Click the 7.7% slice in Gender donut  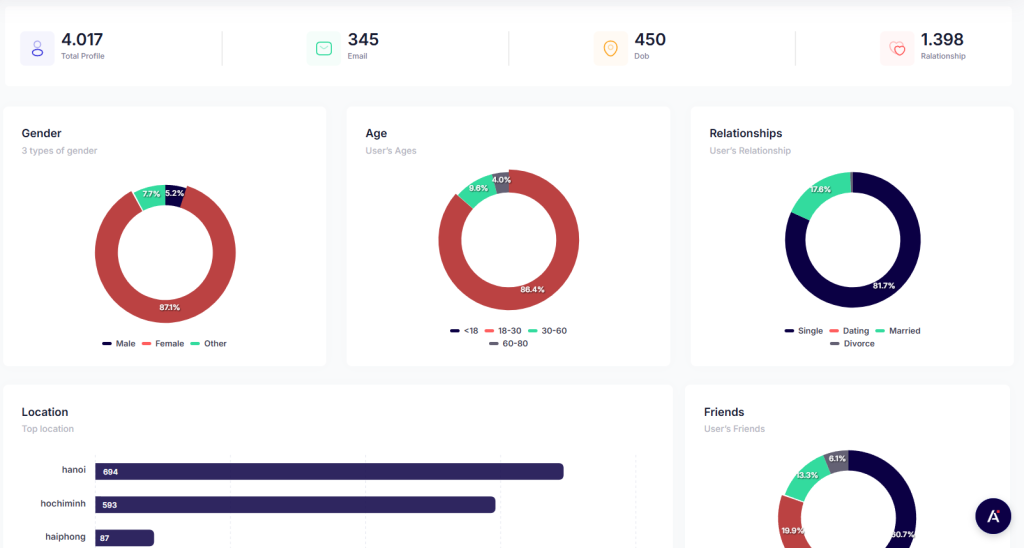tap(151, 195)
